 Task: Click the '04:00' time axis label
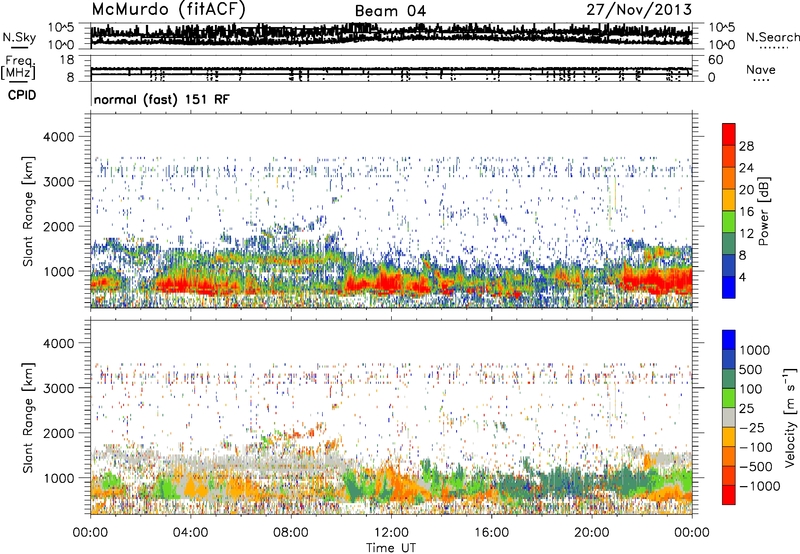pyautogui.click(x=190, y=533)
